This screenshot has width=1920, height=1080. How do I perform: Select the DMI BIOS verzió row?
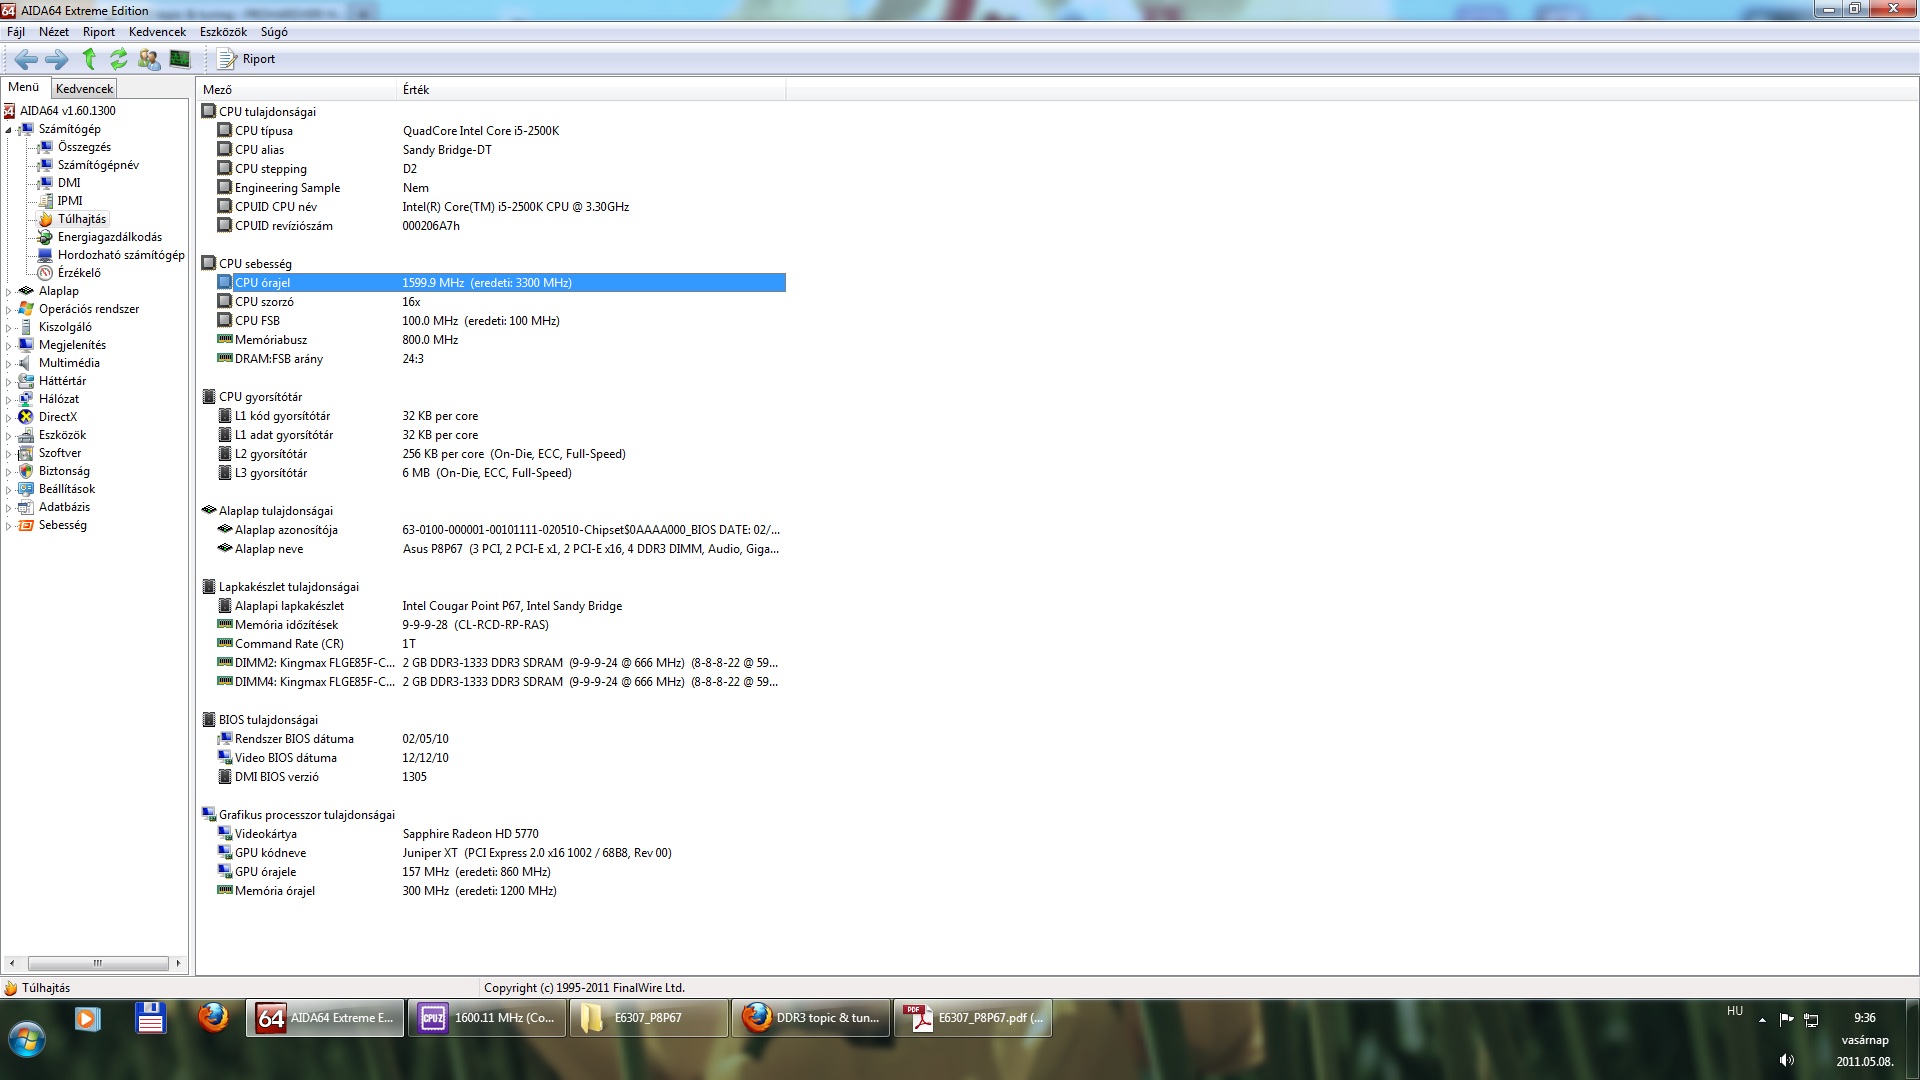[x=500, y=777]
